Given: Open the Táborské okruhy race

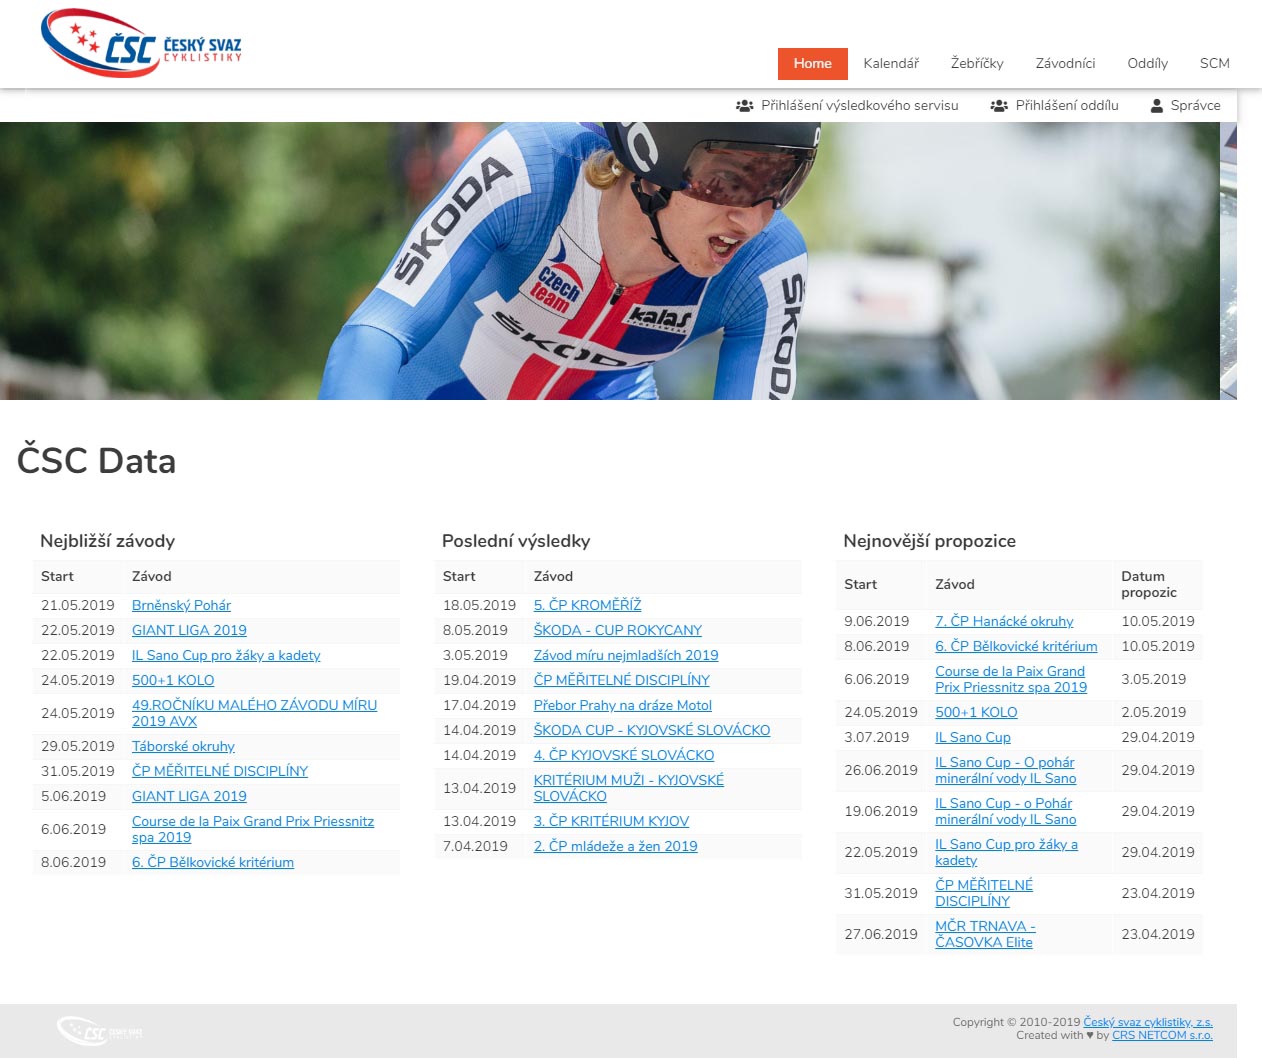Looking at the screenshot, I should (183, 746).
